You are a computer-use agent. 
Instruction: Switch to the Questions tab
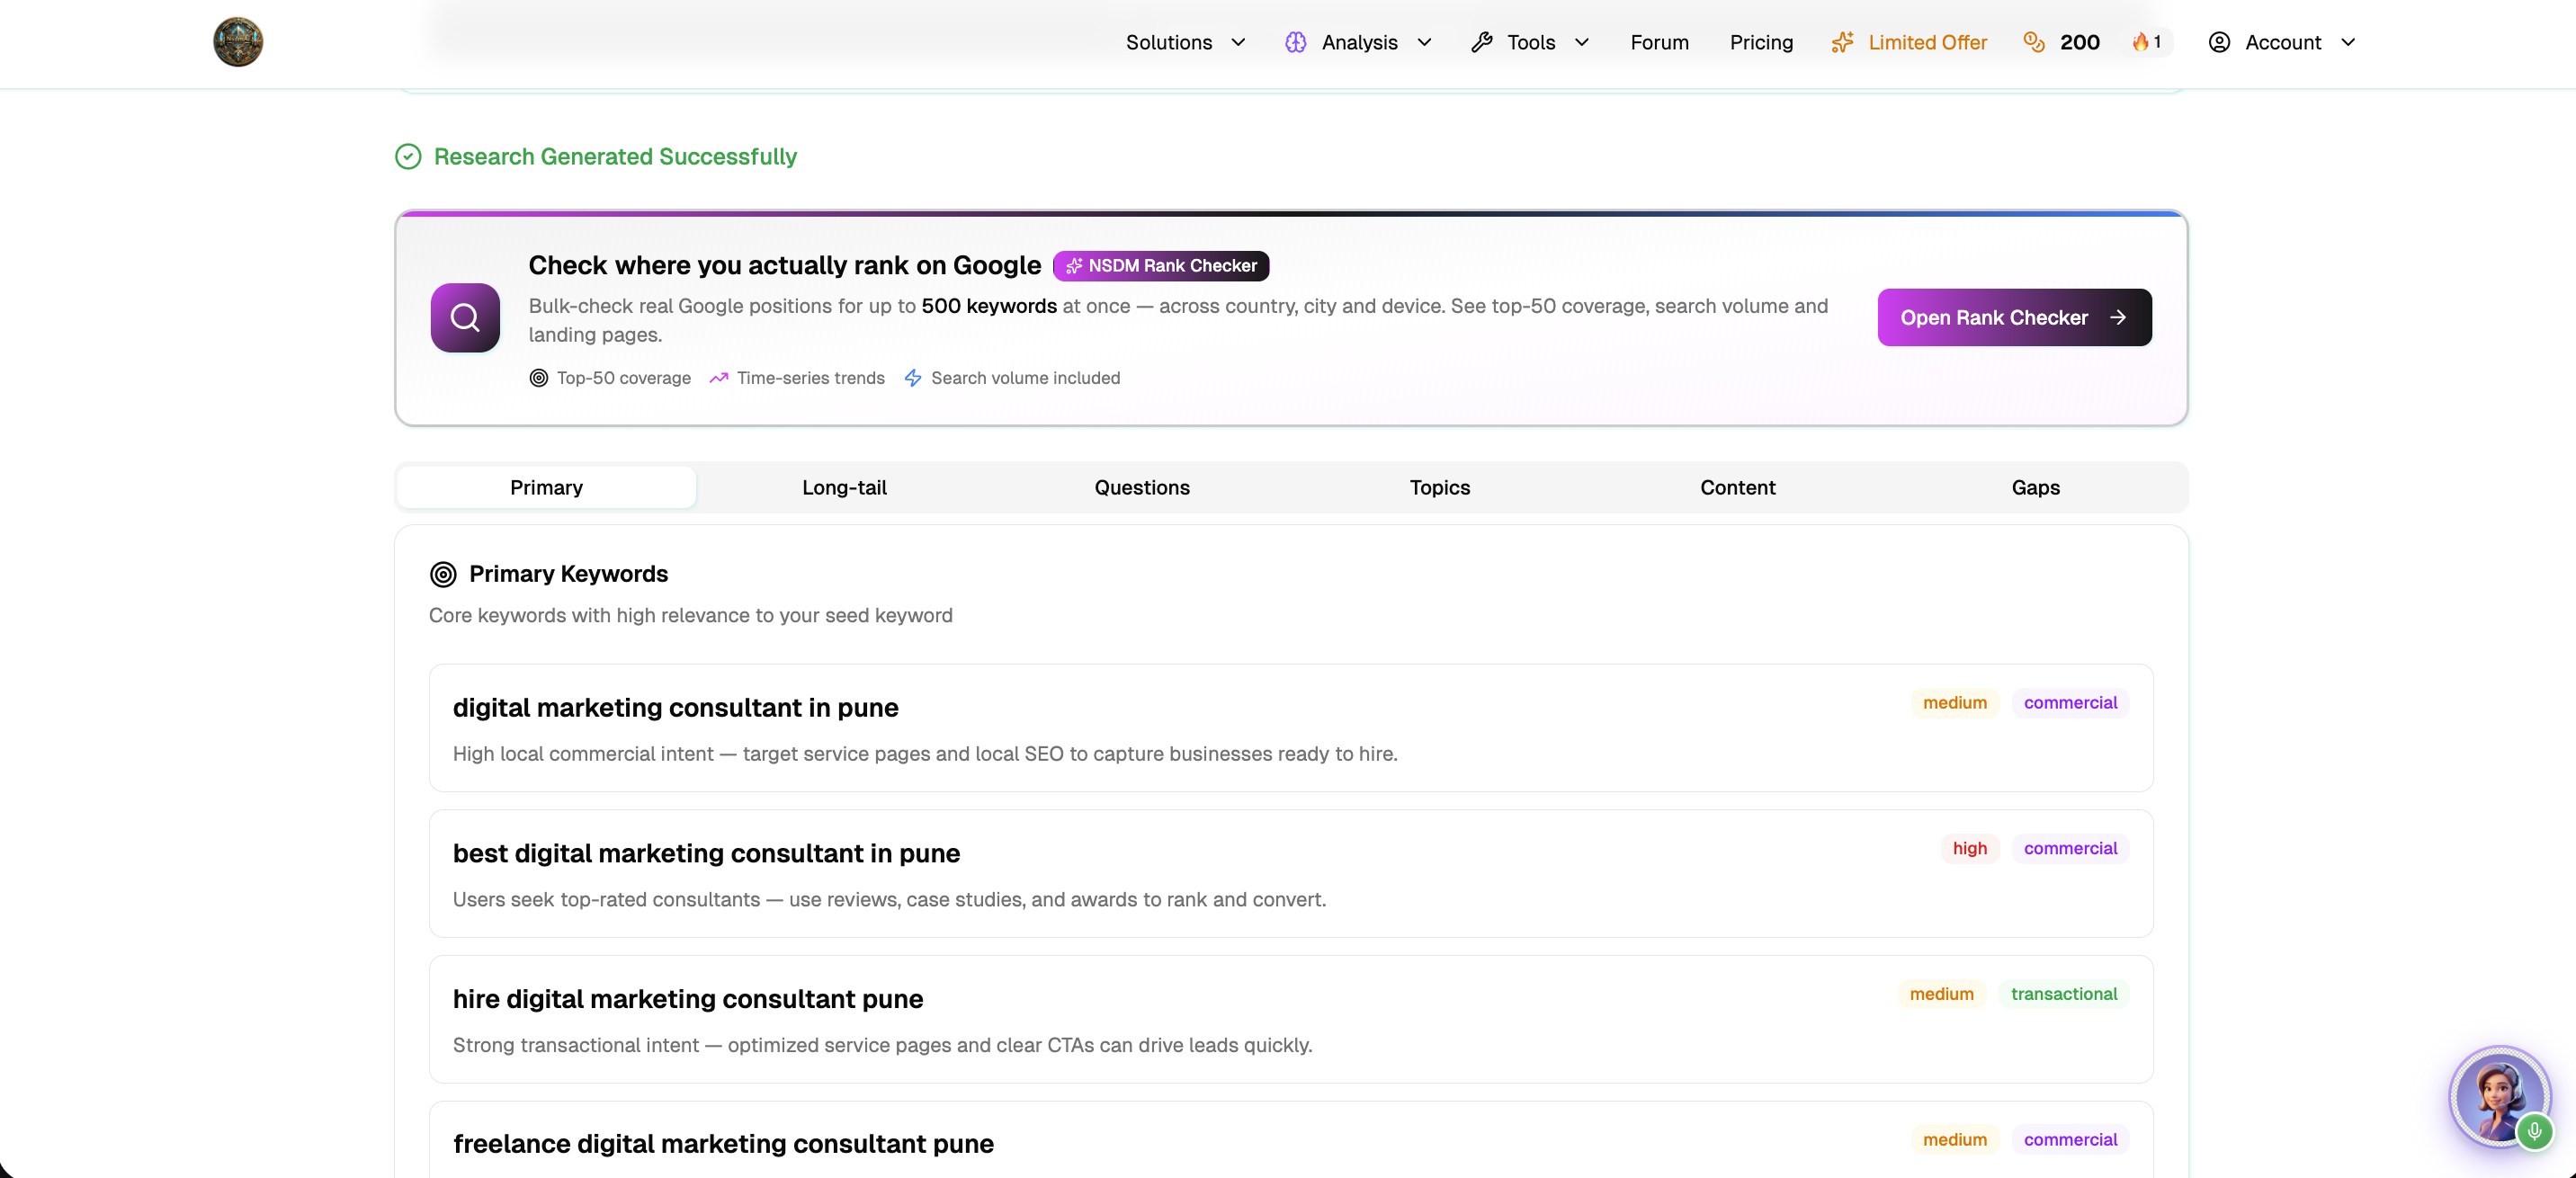tap(1142, 487)
